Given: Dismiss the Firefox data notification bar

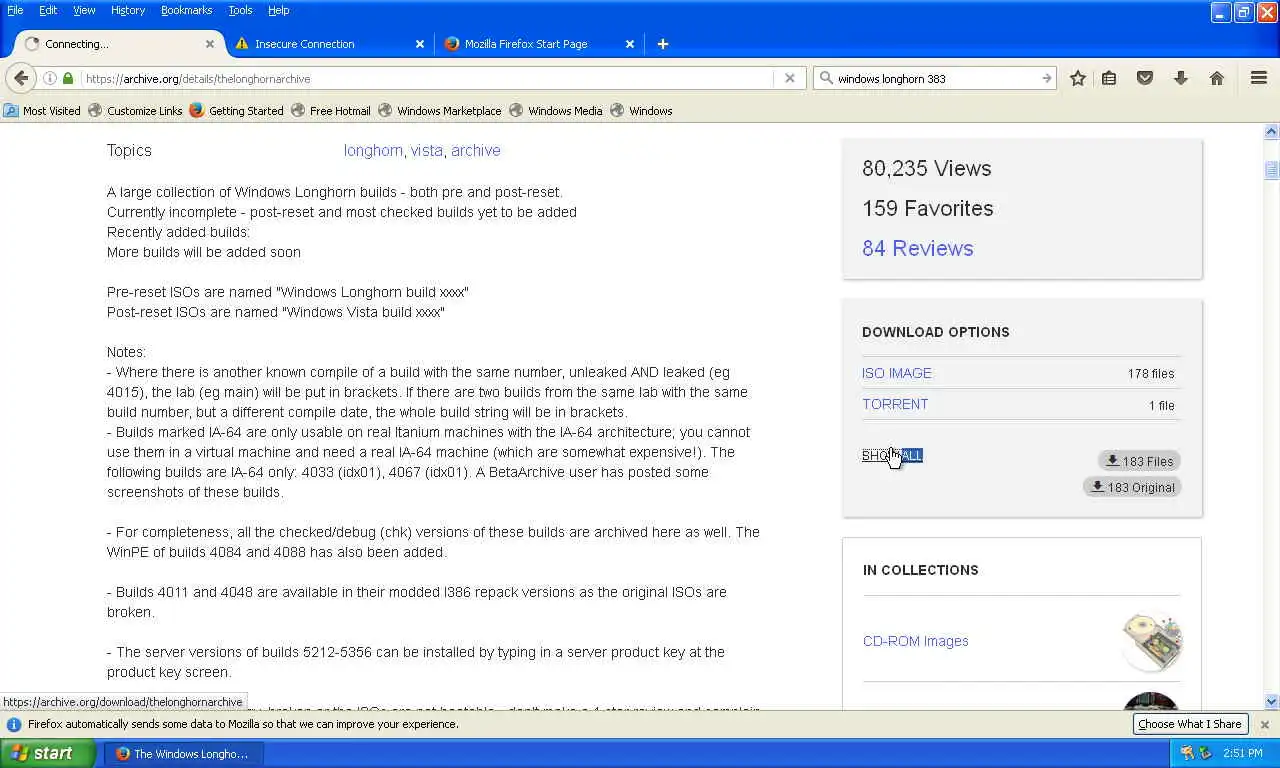Looking at the screenshot, I should [1264, 724].
